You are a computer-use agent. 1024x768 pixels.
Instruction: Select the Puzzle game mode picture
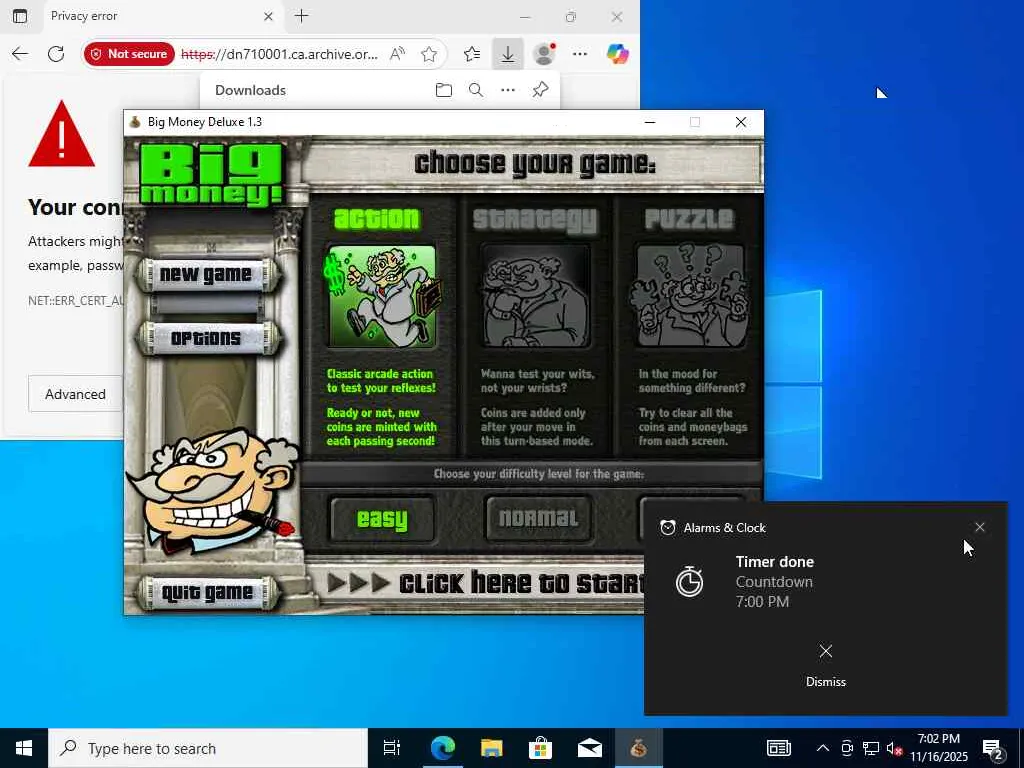(690, 296)
